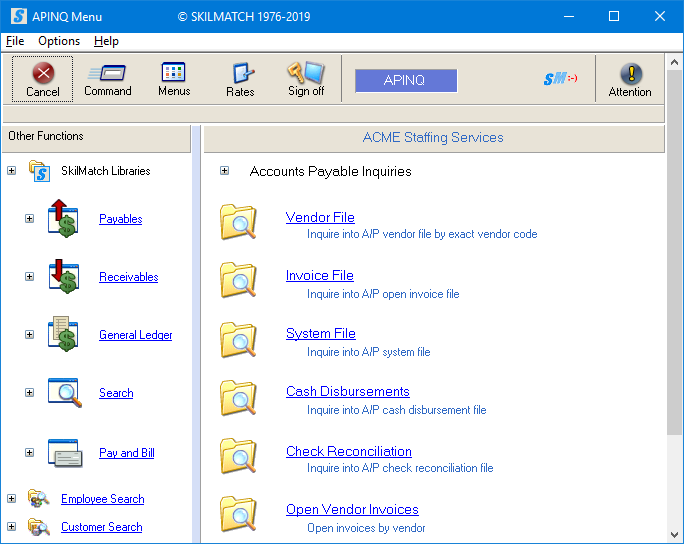Image resolution: width=684 pixels, height=544 pixels.
Task: Click the Payables dollar icon
Action: click(63, 219)
